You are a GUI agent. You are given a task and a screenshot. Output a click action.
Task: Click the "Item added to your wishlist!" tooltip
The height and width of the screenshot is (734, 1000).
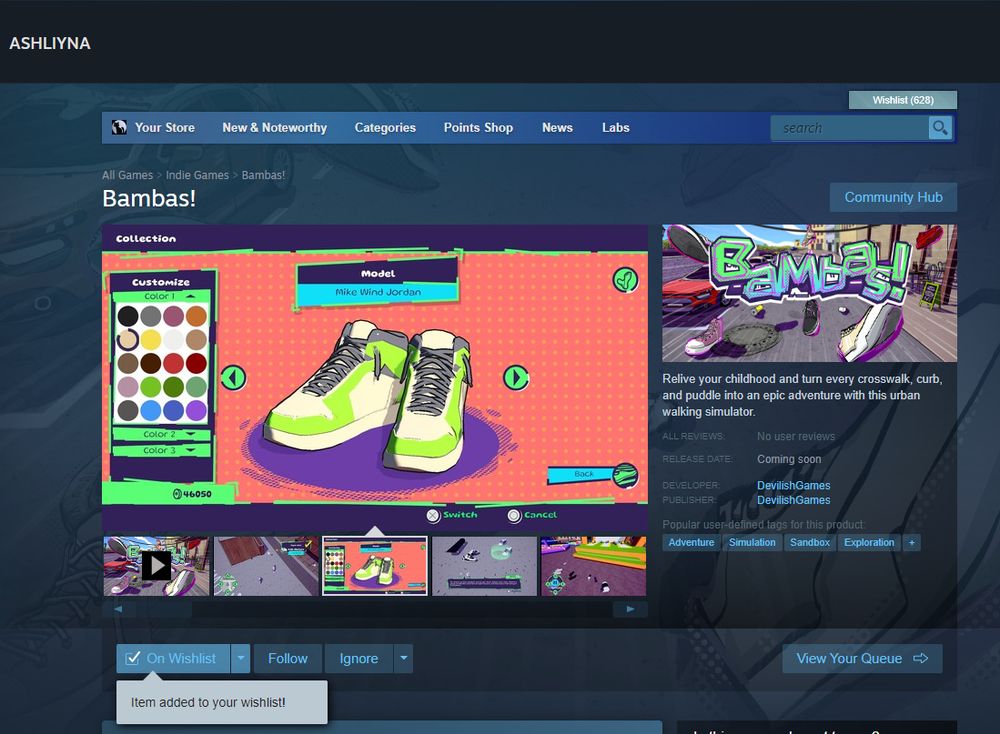pyautogui.click(x=222, y=702)
